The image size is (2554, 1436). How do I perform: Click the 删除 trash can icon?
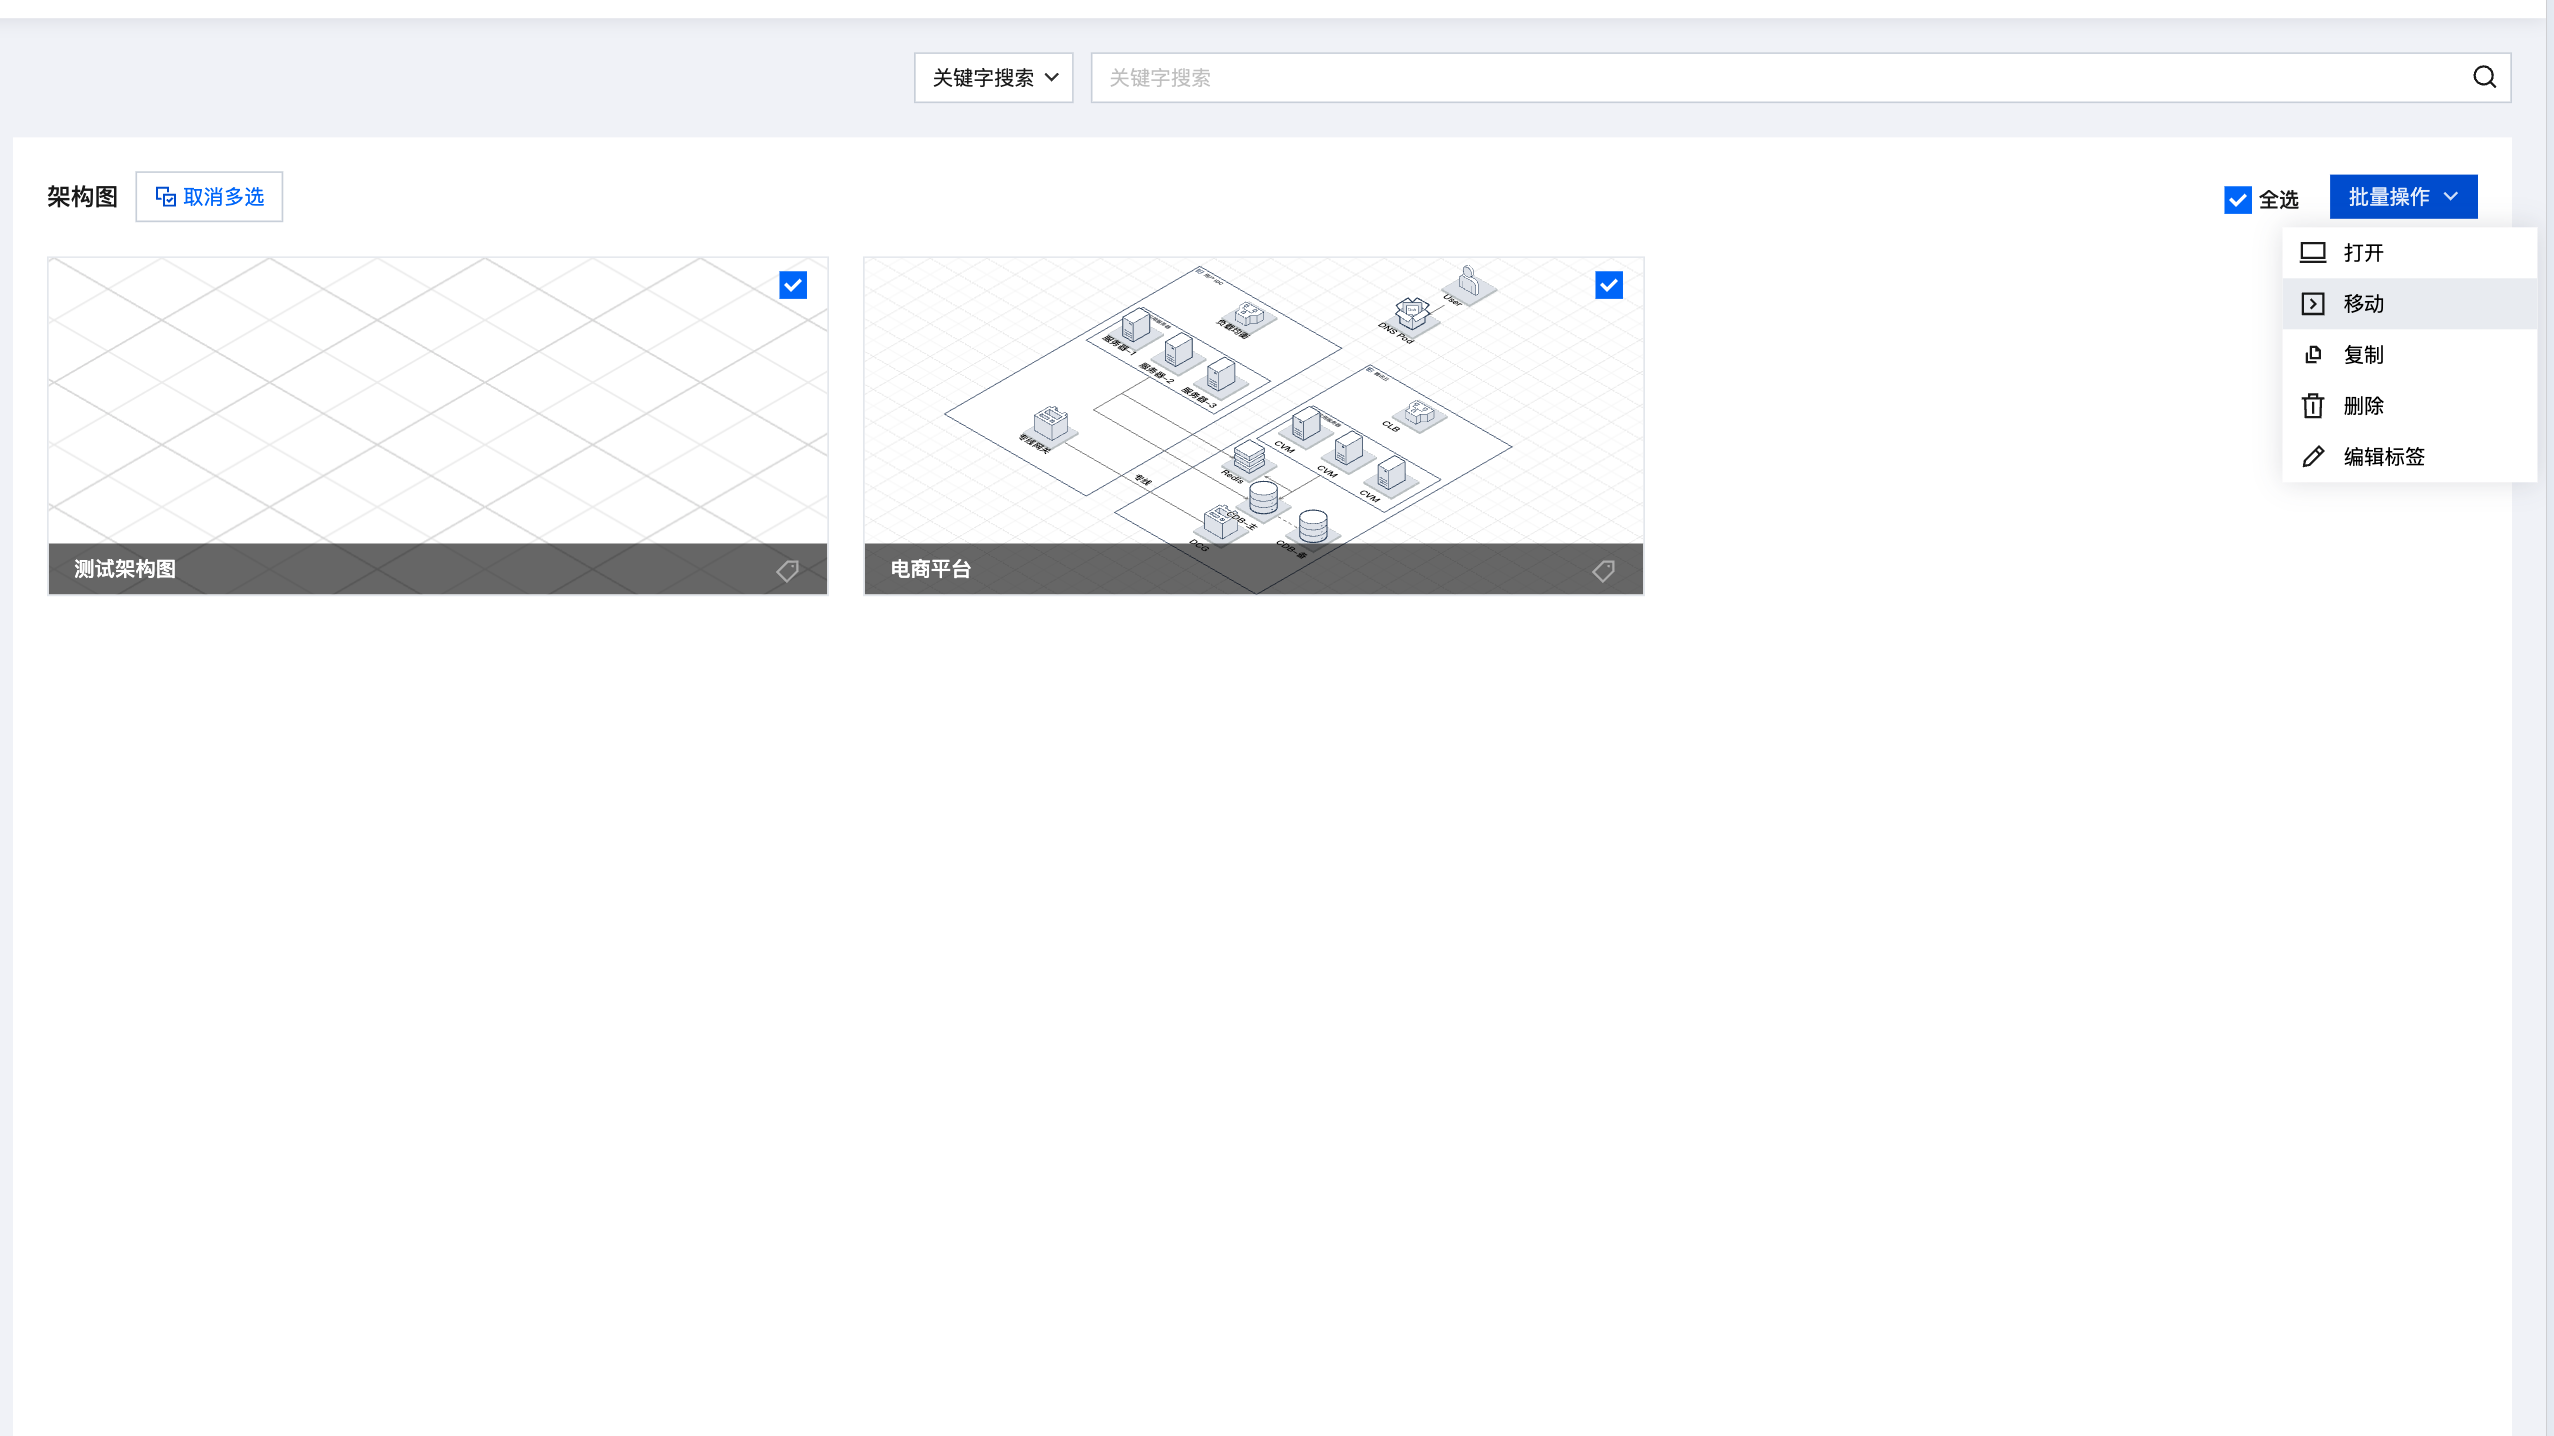pyautogui.click(x=2312, y=406)
